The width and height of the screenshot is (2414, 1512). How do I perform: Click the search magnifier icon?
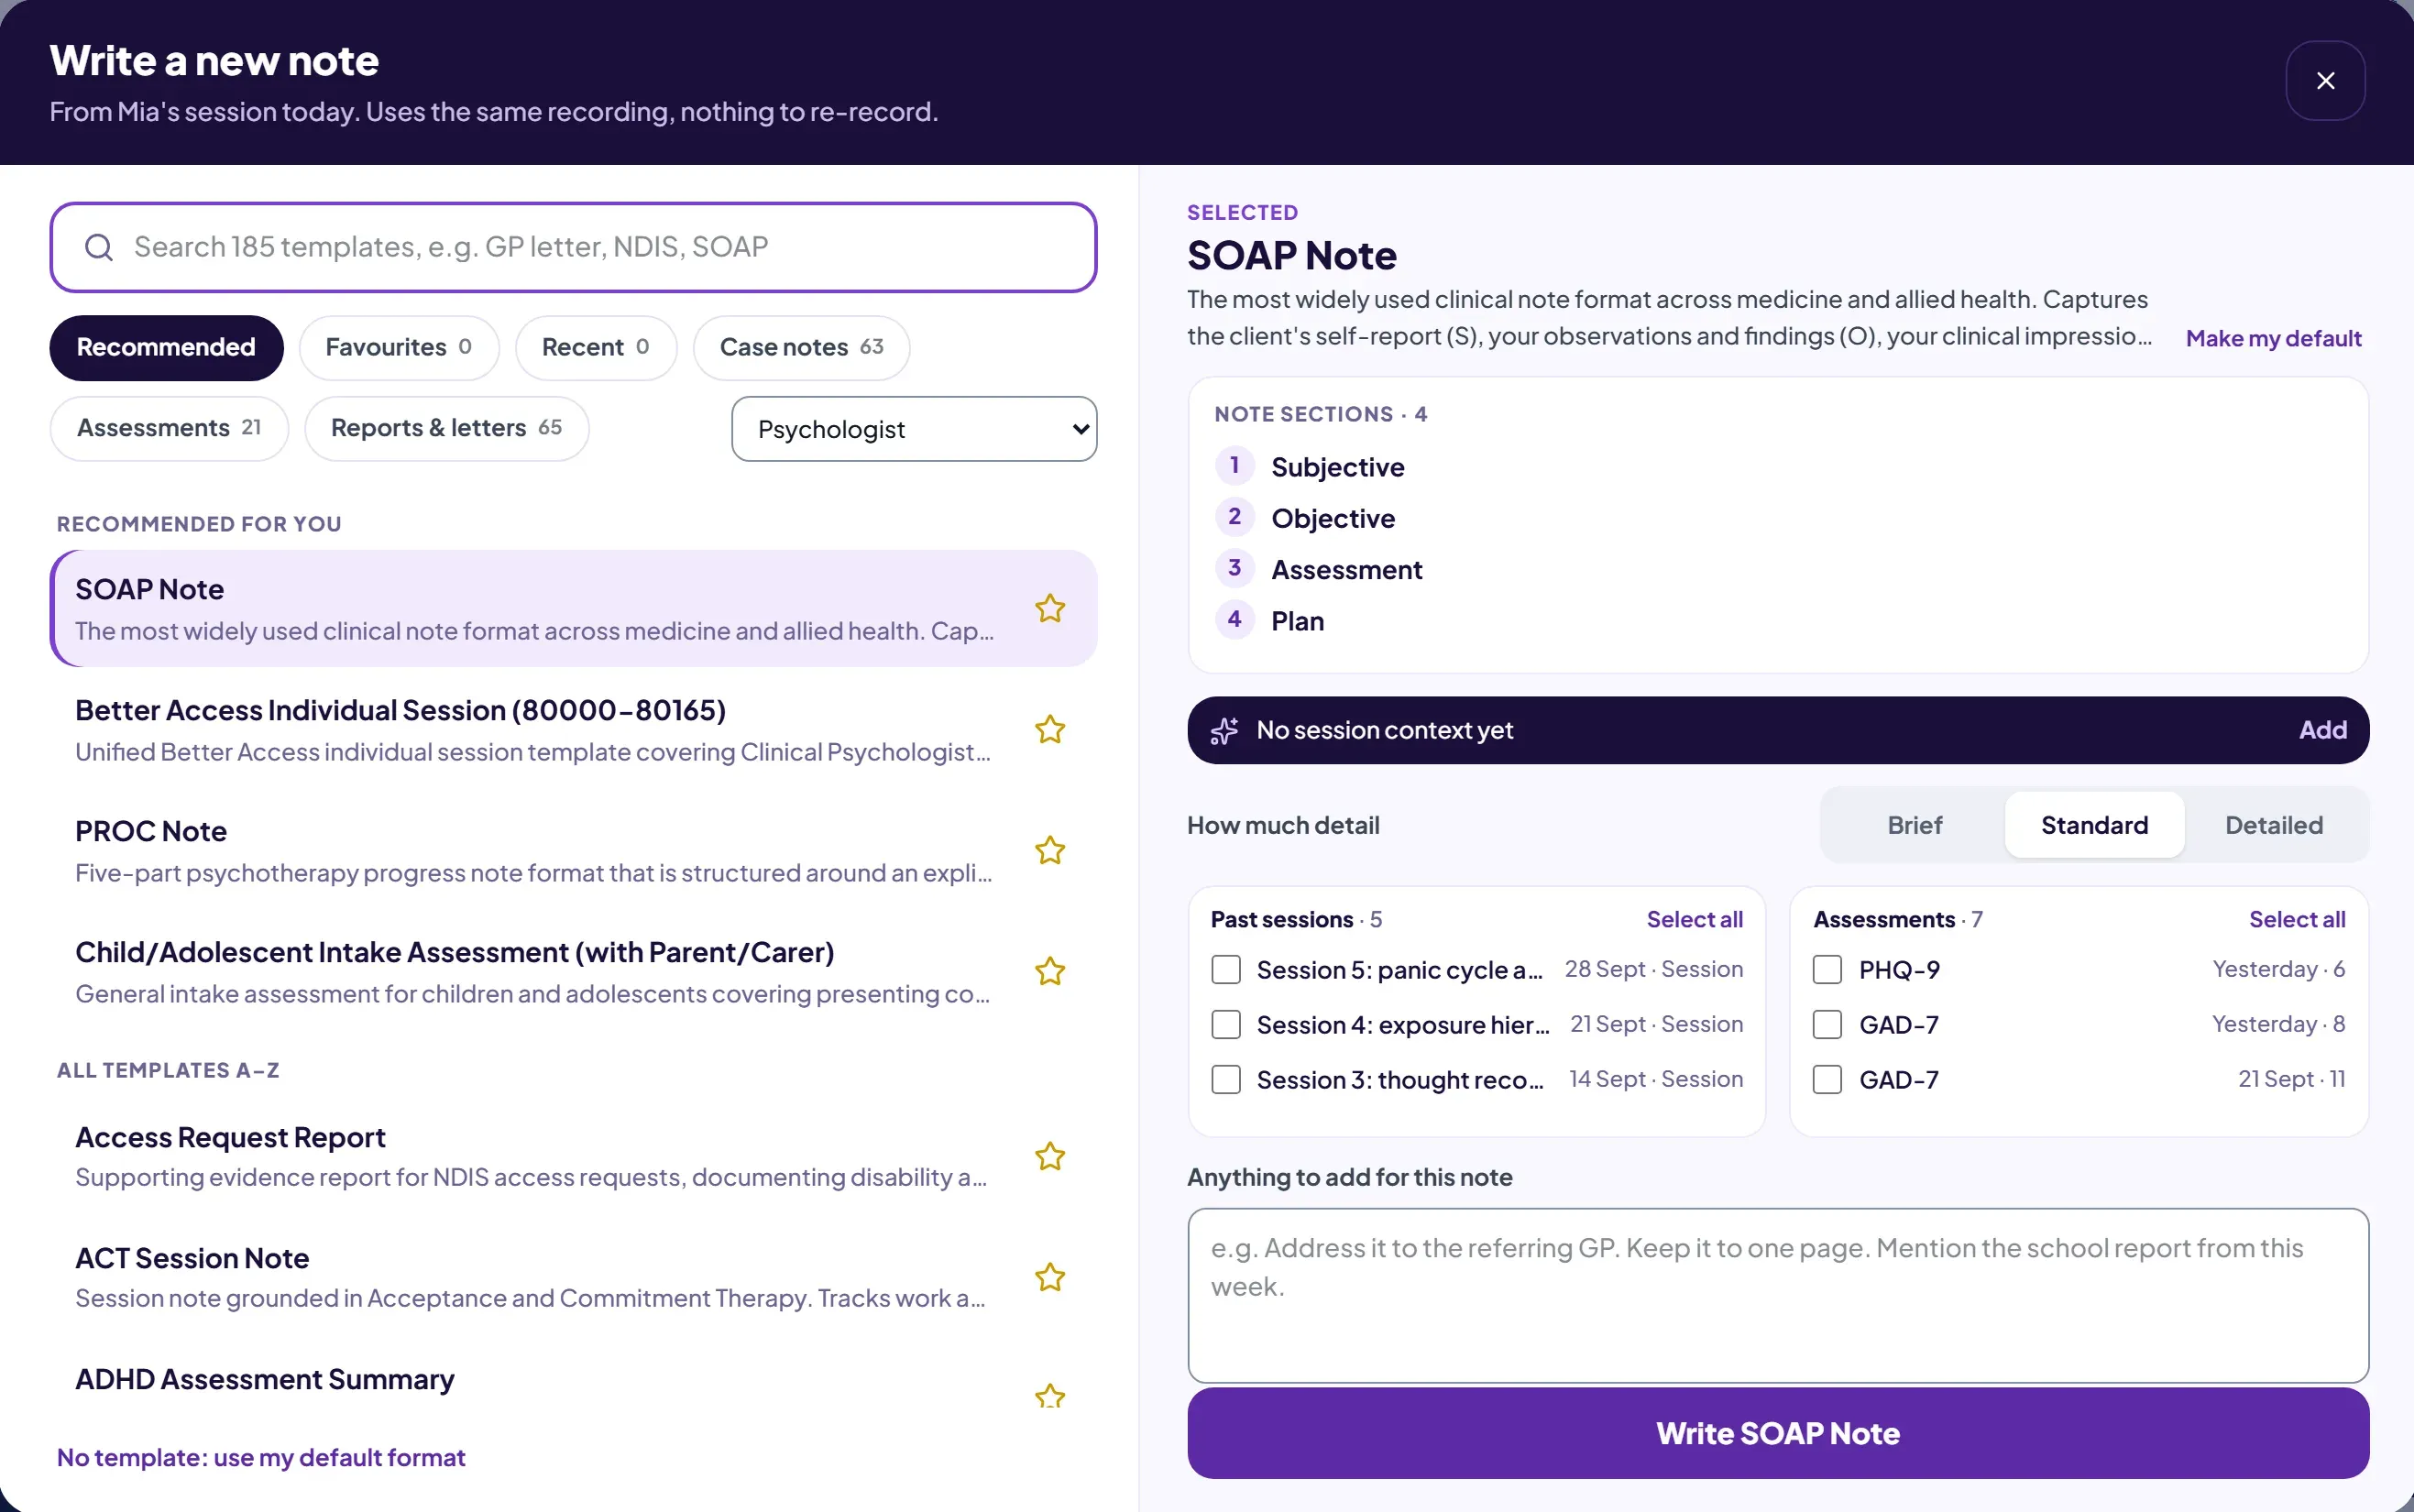click(x=98, y=247)
